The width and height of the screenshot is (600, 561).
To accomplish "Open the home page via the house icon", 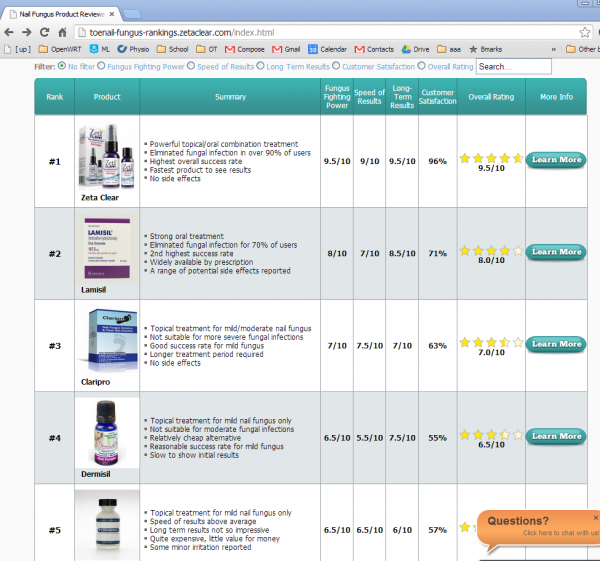I will (62, 32).
